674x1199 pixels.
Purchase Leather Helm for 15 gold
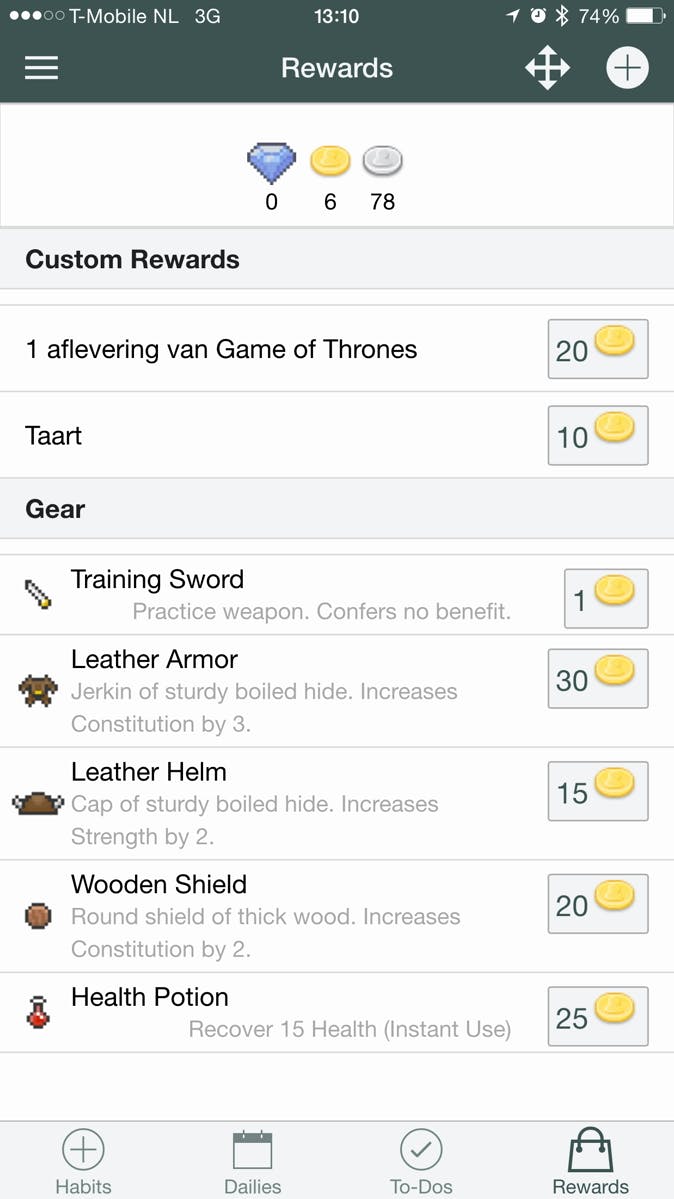pos(597,791)
